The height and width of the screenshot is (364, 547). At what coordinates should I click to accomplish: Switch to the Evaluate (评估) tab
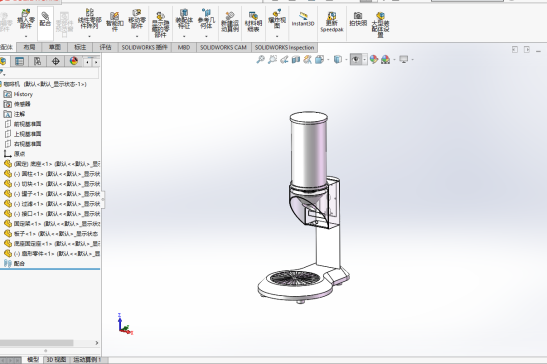tap(105, 47)
